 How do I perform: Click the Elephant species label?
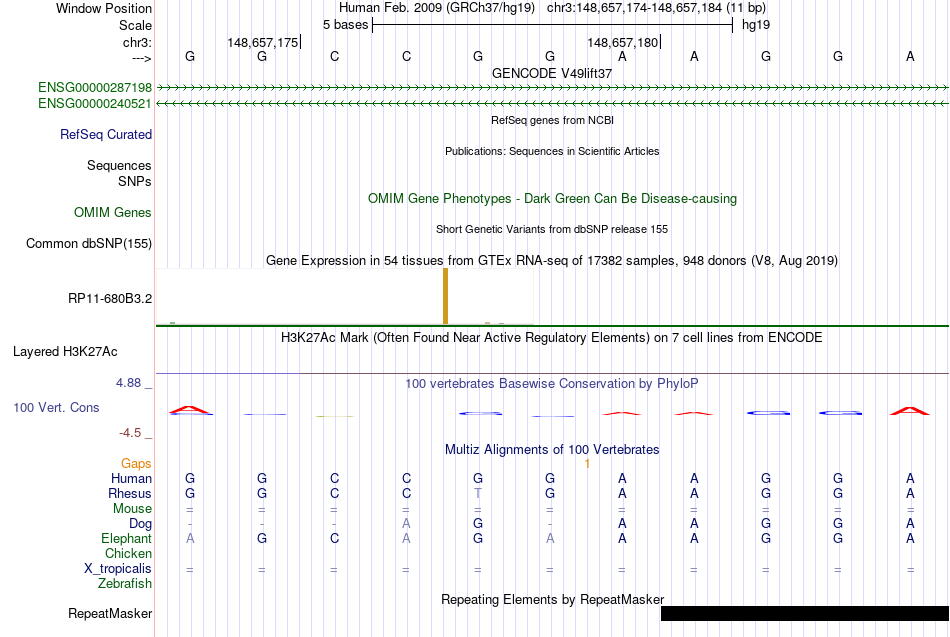click(127, 539)
